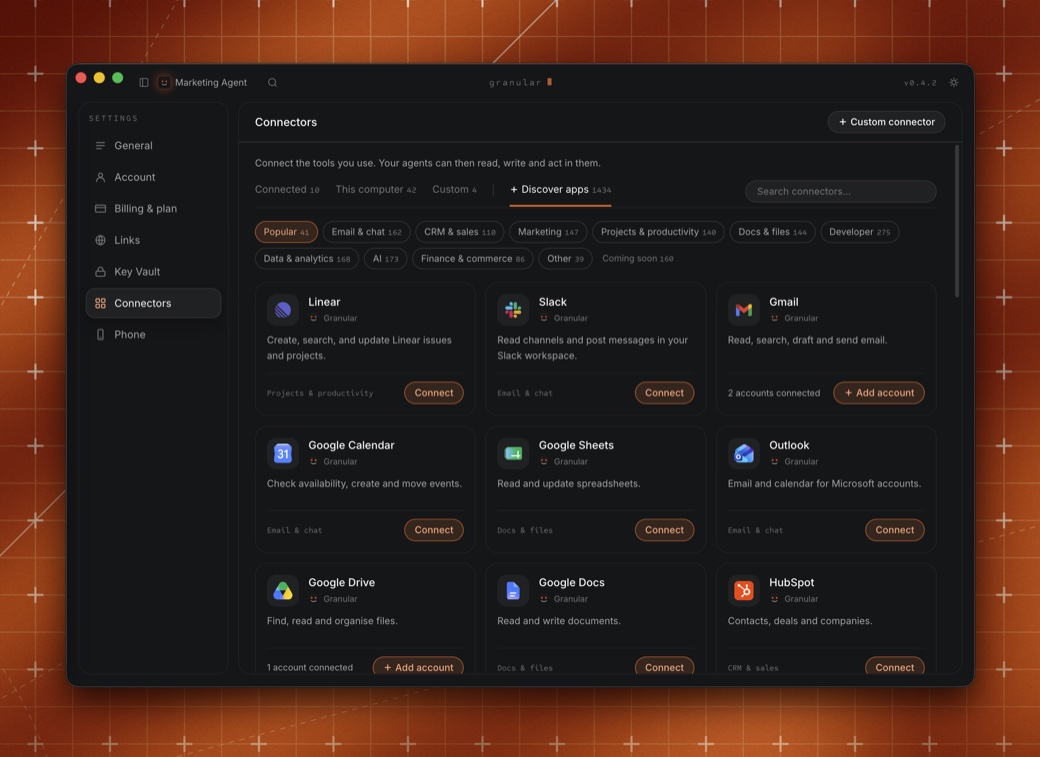Connect the Slack app

pos(664,393)
